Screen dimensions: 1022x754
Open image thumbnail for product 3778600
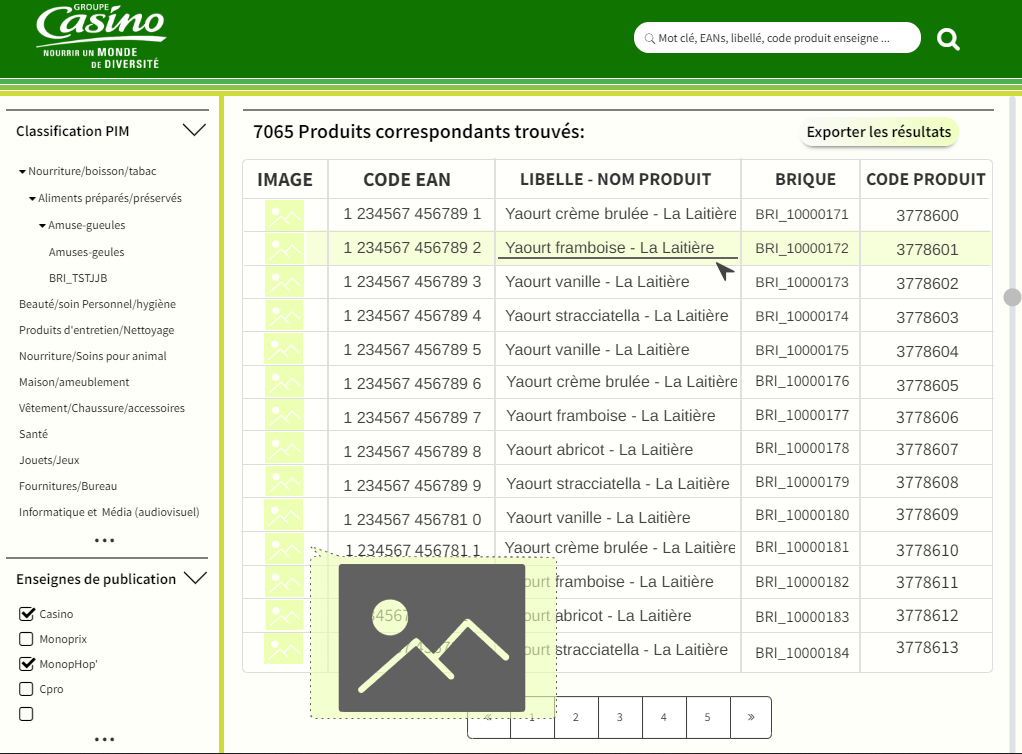click(x=284, y=216)
